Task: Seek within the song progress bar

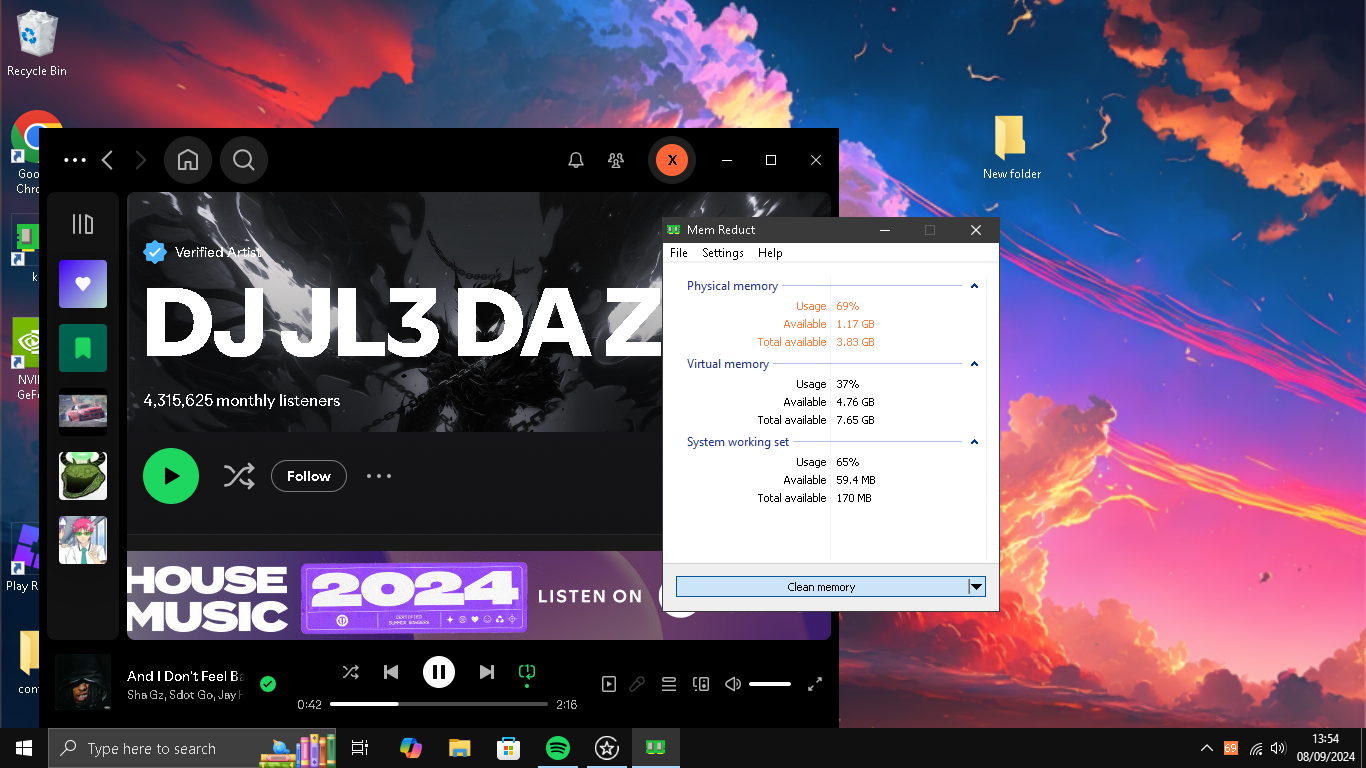Action: [439, 704]
